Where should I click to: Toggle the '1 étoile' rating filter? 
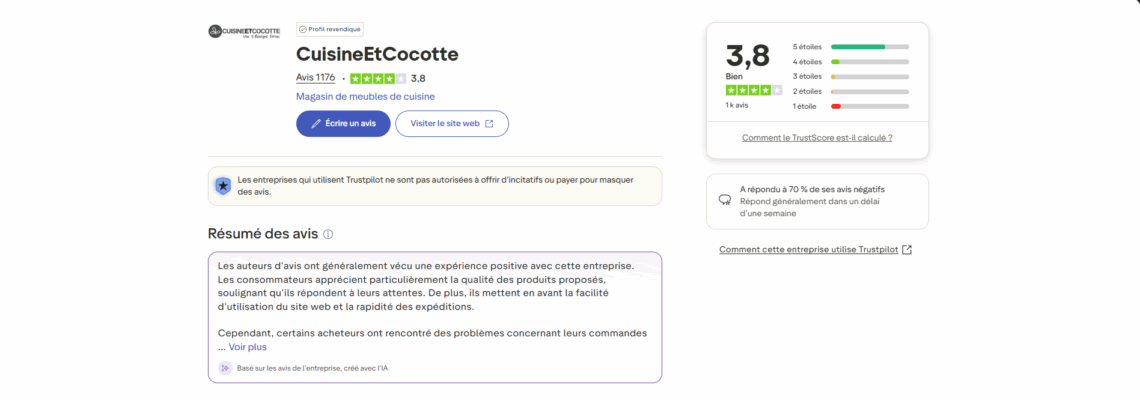coord(850,106)
